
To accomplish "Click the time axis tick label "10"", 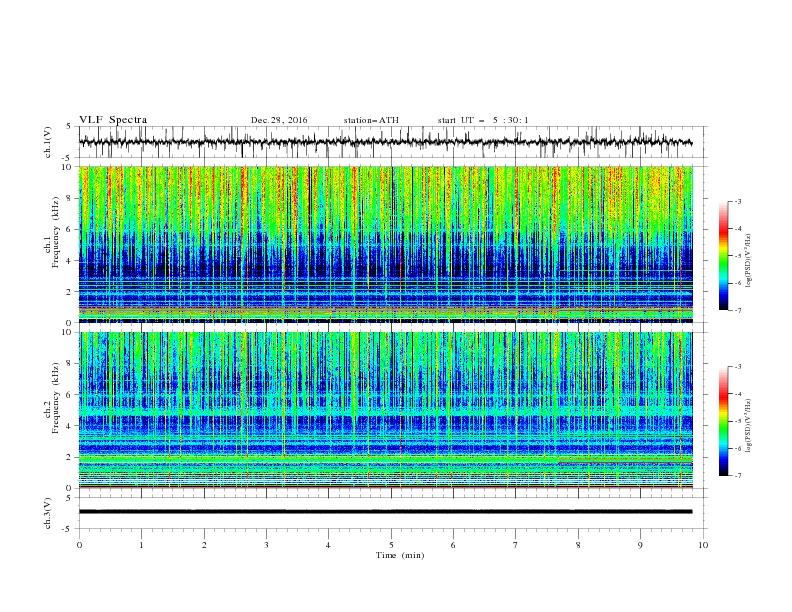I will click(703, 545).
